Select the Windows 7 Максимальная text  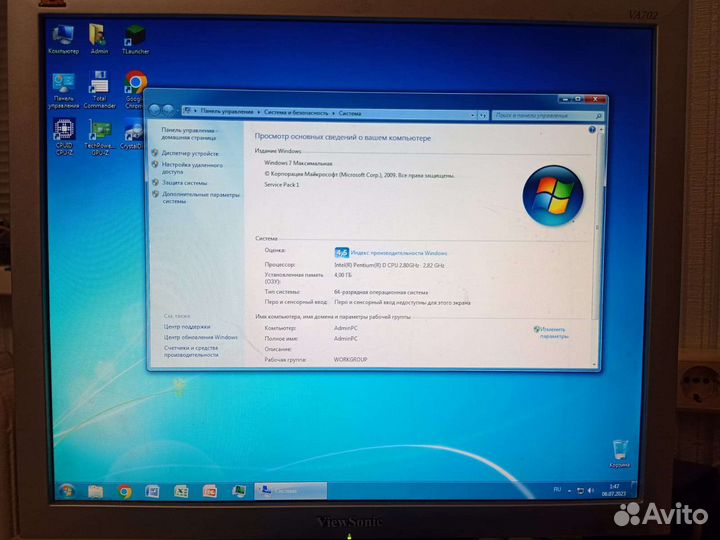[x=298, y=163]
